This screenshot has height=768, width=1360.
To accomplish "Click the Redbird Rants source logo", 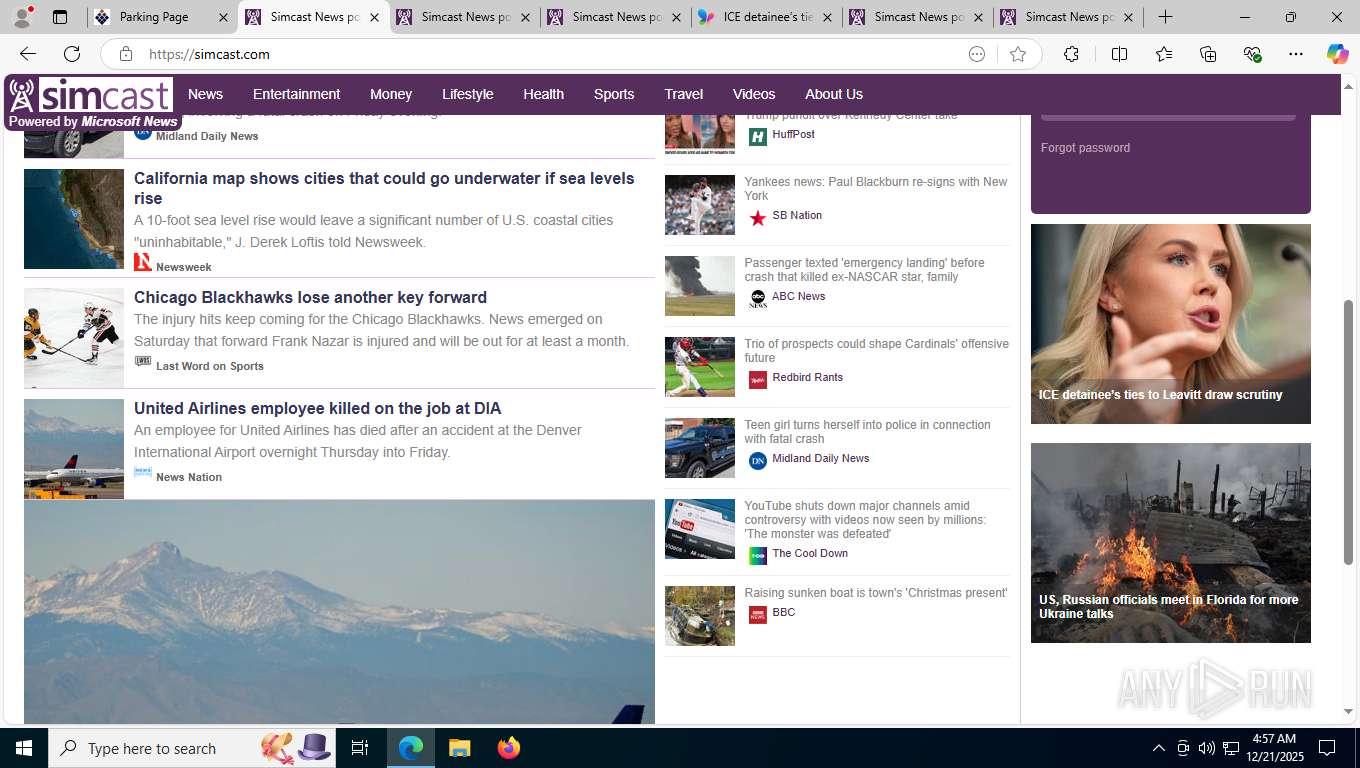I will coord(758,379).
